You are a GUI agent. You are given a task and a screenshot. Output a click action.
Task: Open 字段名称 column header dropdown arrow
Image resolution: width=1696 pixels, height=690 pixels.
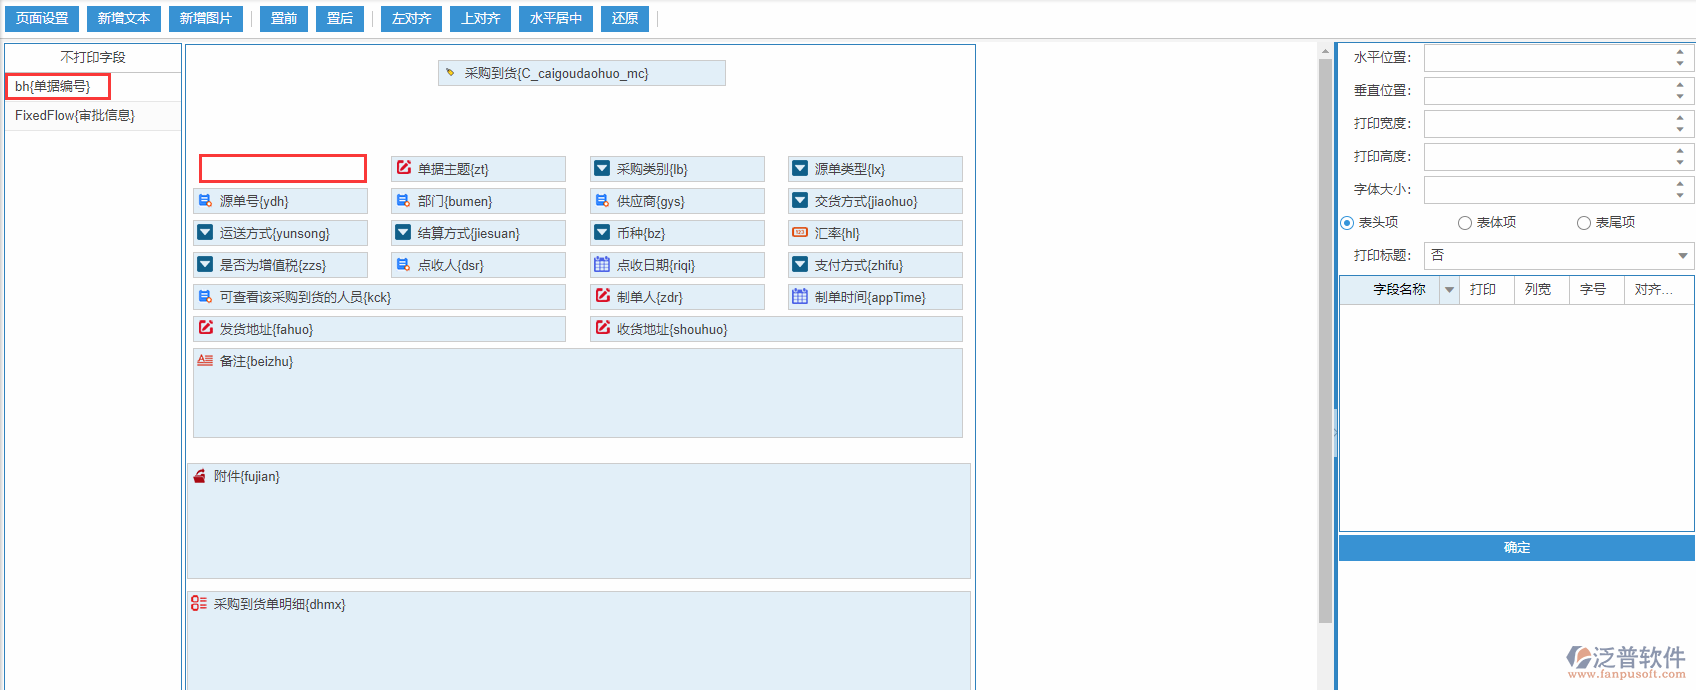[1449, 290]
